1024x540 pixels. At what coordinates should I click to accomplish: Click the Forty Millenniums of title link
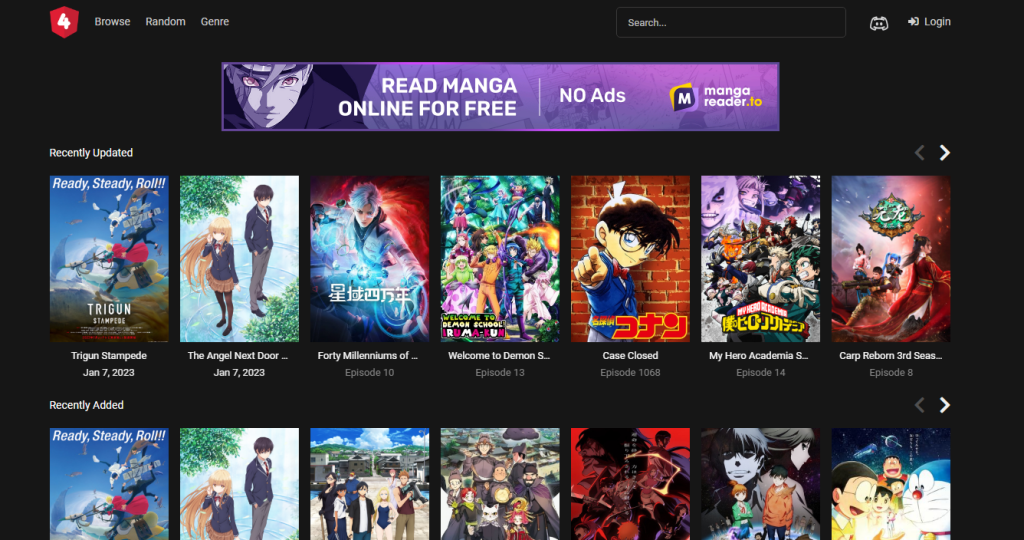click(x=368, y=356)
